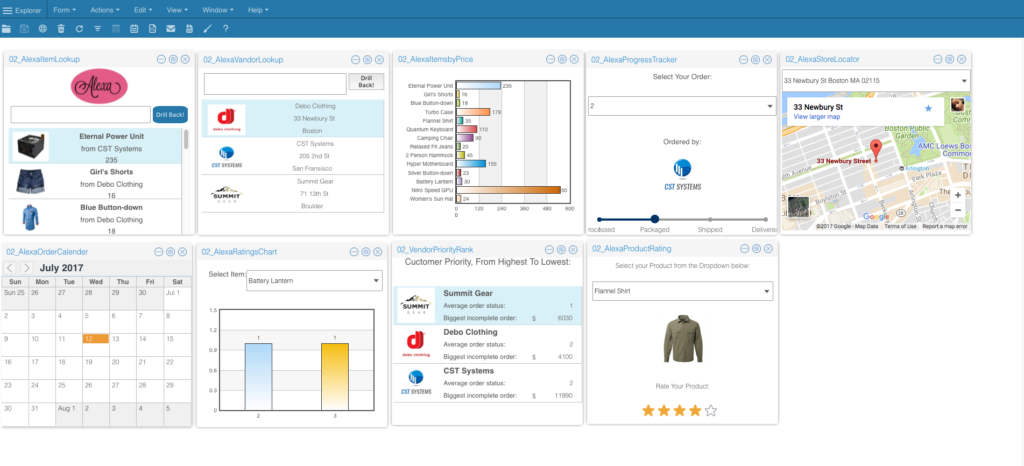Go to next month in order calendar
Image resolution: width=1024 pixels, height=466 pixels.
[26, 268]
